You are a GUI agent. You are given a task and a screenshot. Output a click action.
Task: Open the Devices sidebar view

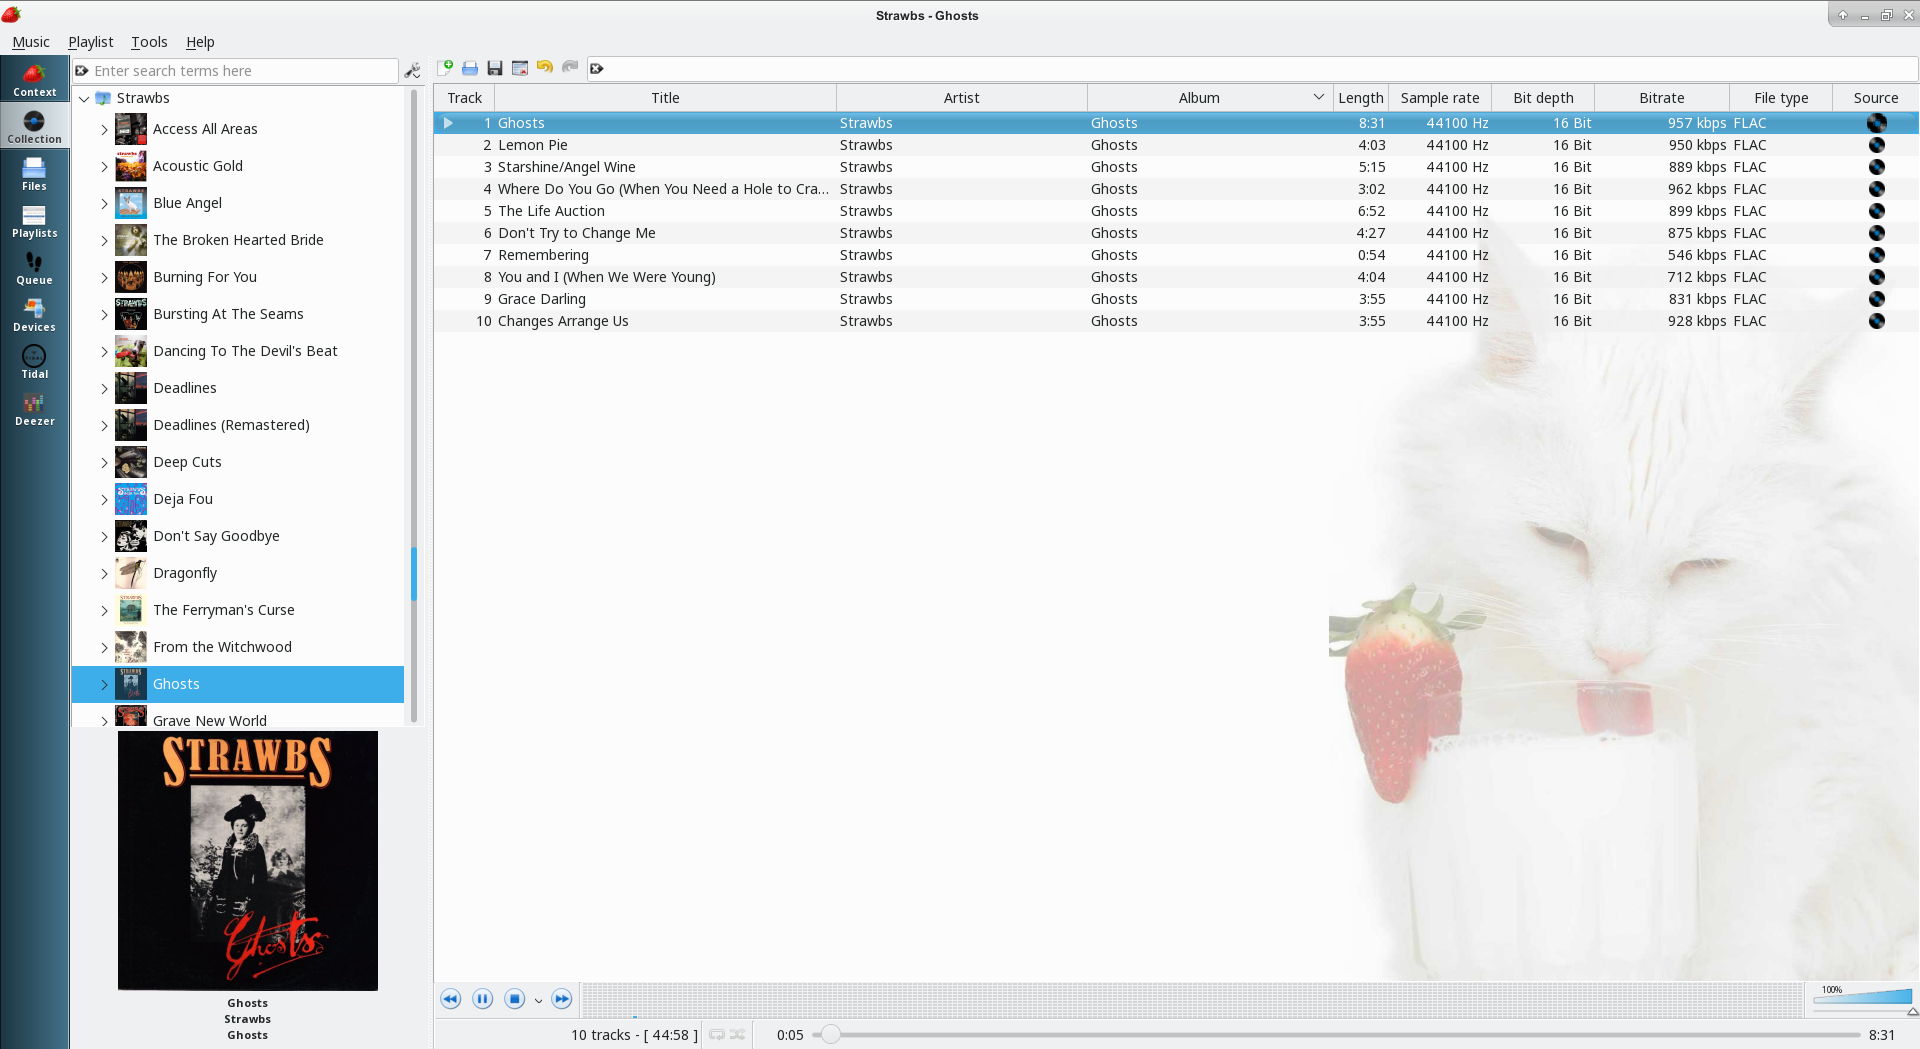pos(35,315)
